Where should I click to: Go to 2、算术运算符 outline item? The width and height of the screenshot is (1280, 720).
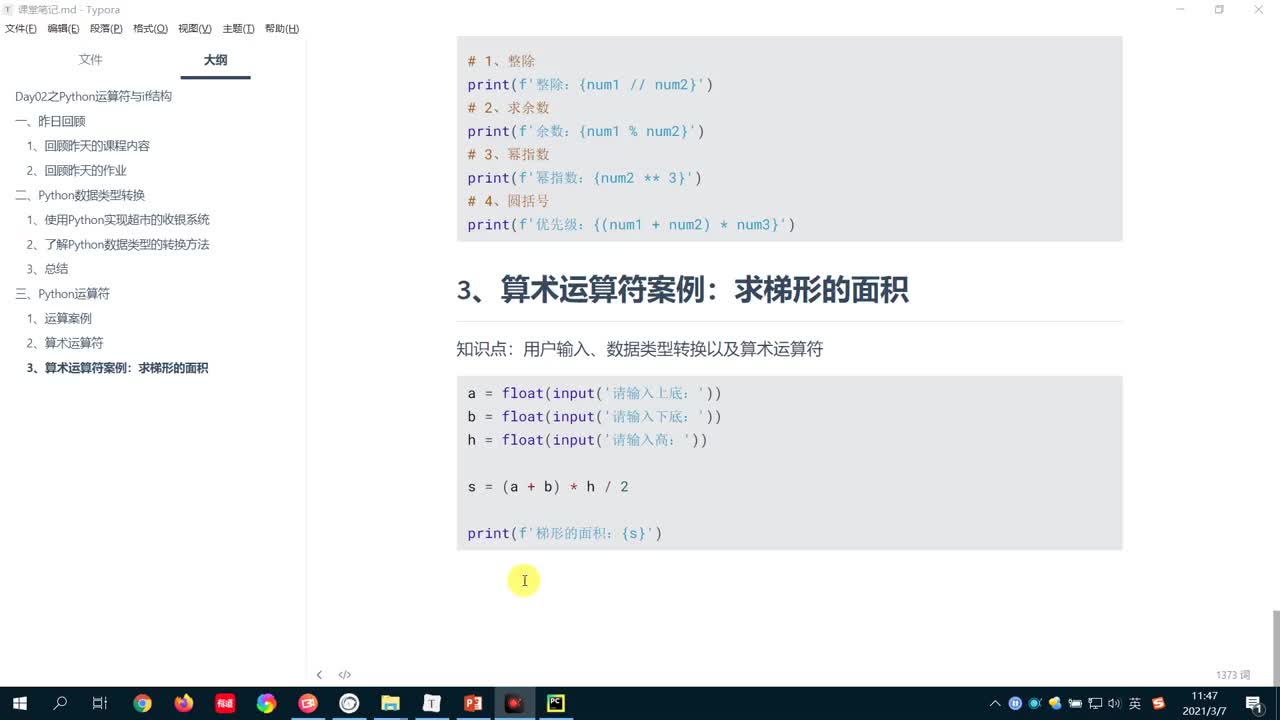[x=65, y=343]
